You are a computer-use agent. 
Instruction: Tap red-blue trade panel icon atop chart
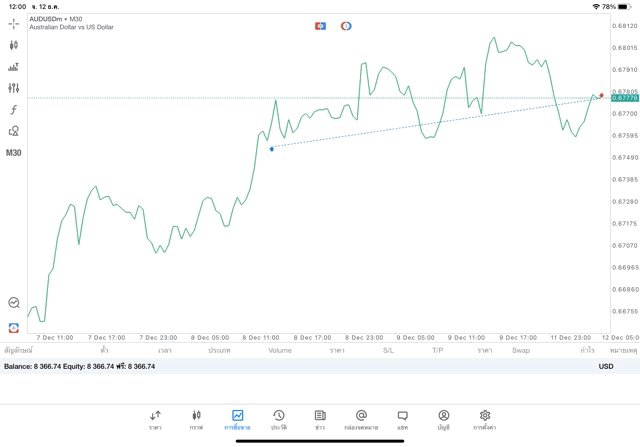320,26
